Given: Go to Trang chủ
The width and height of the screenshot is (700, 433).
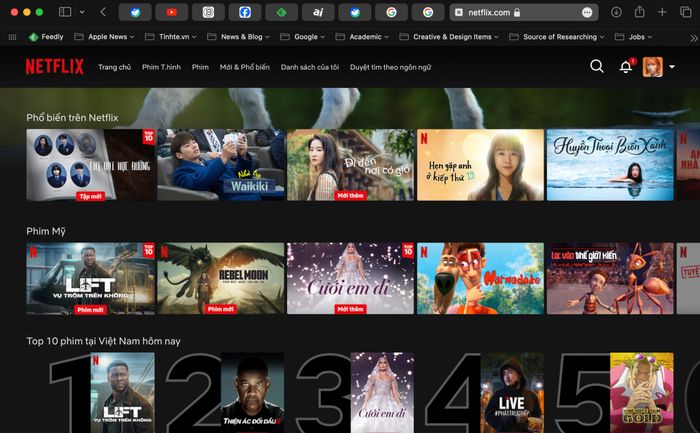Looking at the screenshot, I should coord(115,67).
